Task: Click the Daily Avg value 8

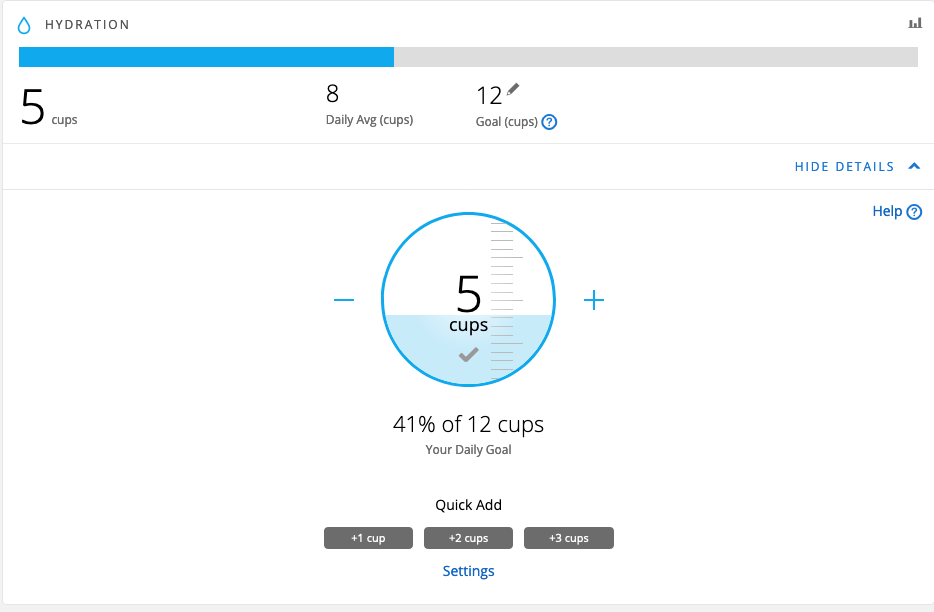Action: (332, 94)
